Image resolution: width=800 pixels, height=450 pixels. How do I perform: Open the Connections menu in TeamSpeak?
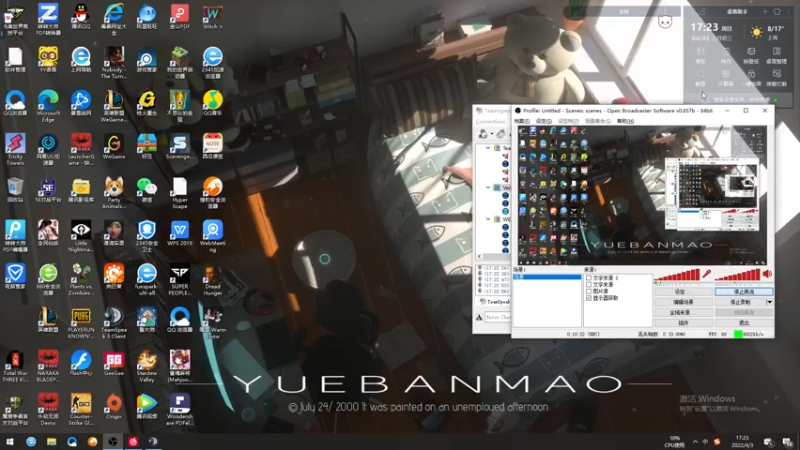click(x=490, y=122)
